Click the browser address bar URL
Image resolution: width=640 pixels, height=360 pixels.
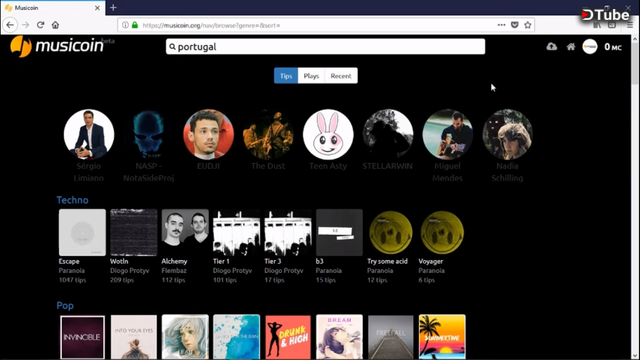click(211, 25)
